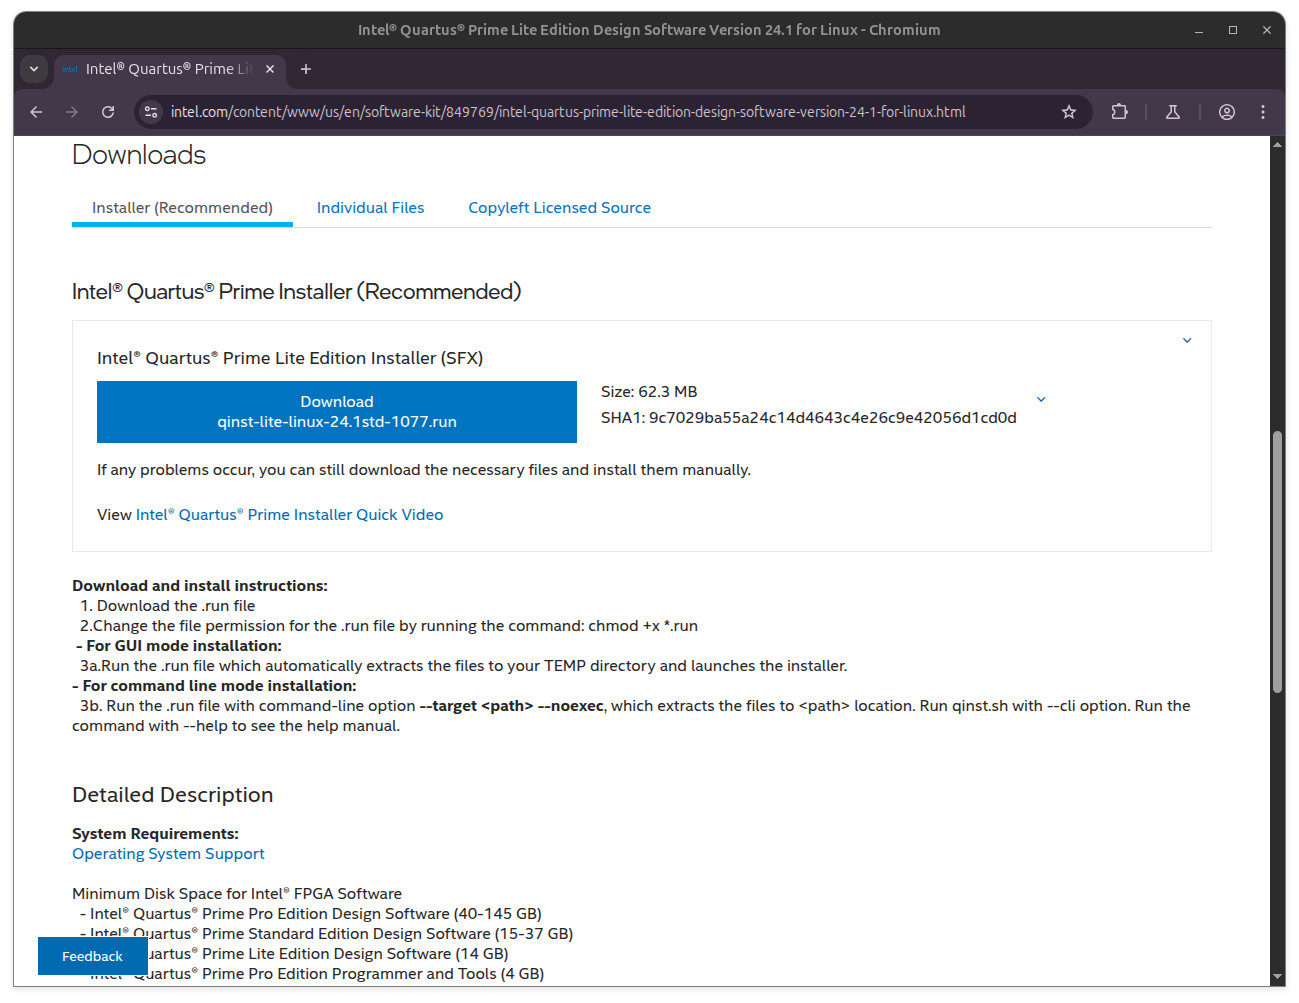Close the Intel Quartus Prime tab
This screenshot has width=1299, height=1003.
(x=270, y=69)
